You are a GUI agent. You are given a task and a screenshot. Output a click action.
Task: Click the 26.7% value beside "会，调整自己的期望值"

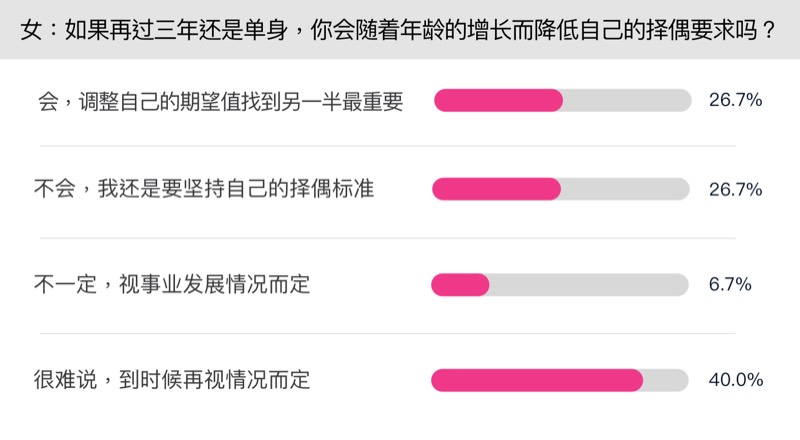pos(735,101)
